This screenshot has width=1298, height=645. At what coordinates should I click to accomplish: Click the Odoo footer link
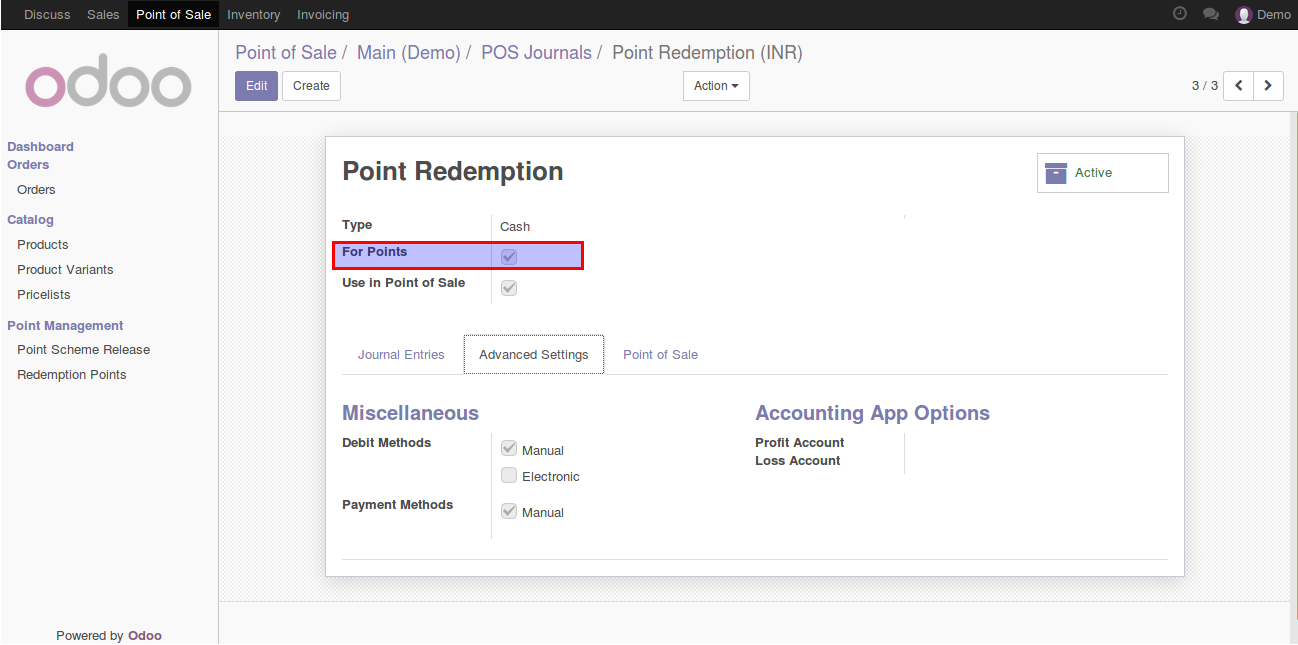click(144, 636)
